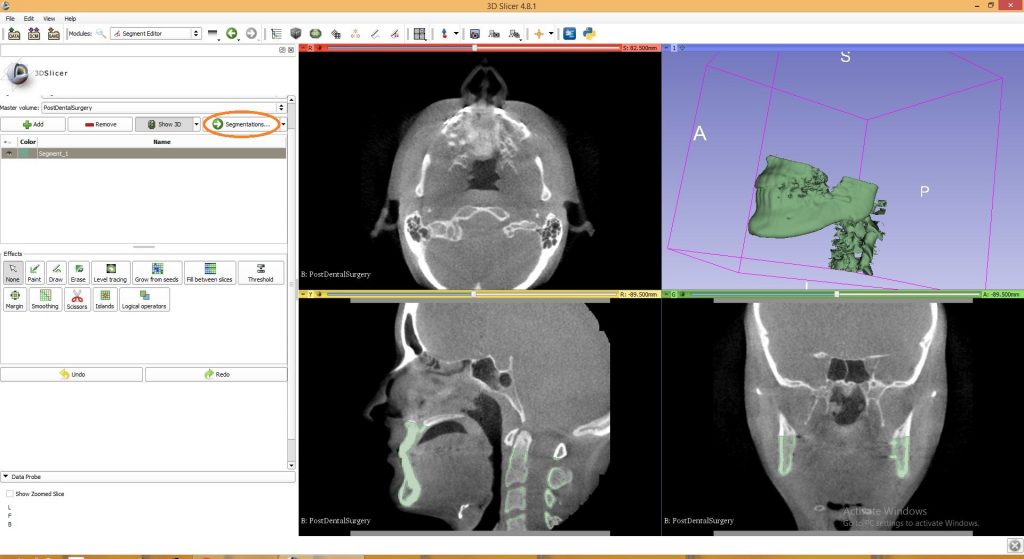Open the Segmentations button dropdown arrow
The image size is (1024, 559).
coord(283,124)
